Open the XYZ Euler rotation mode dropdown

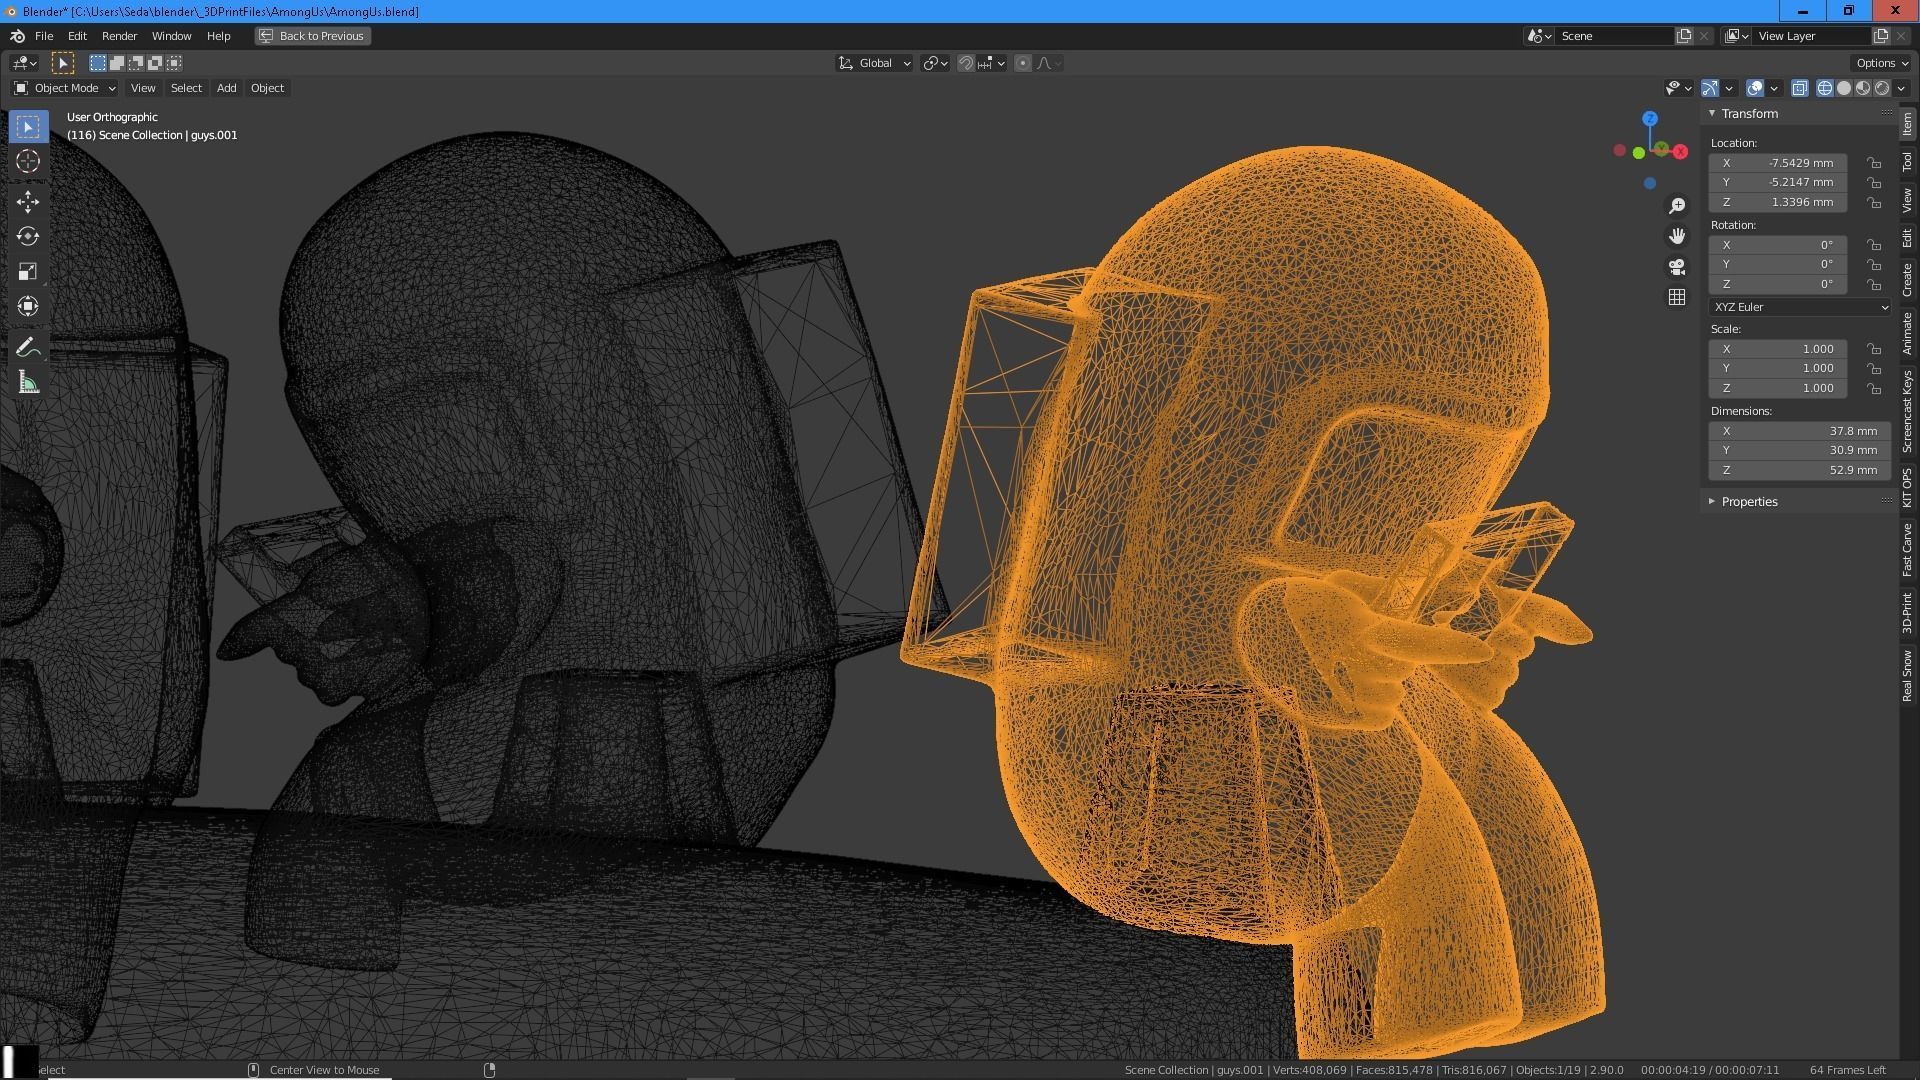point(1799,307)
